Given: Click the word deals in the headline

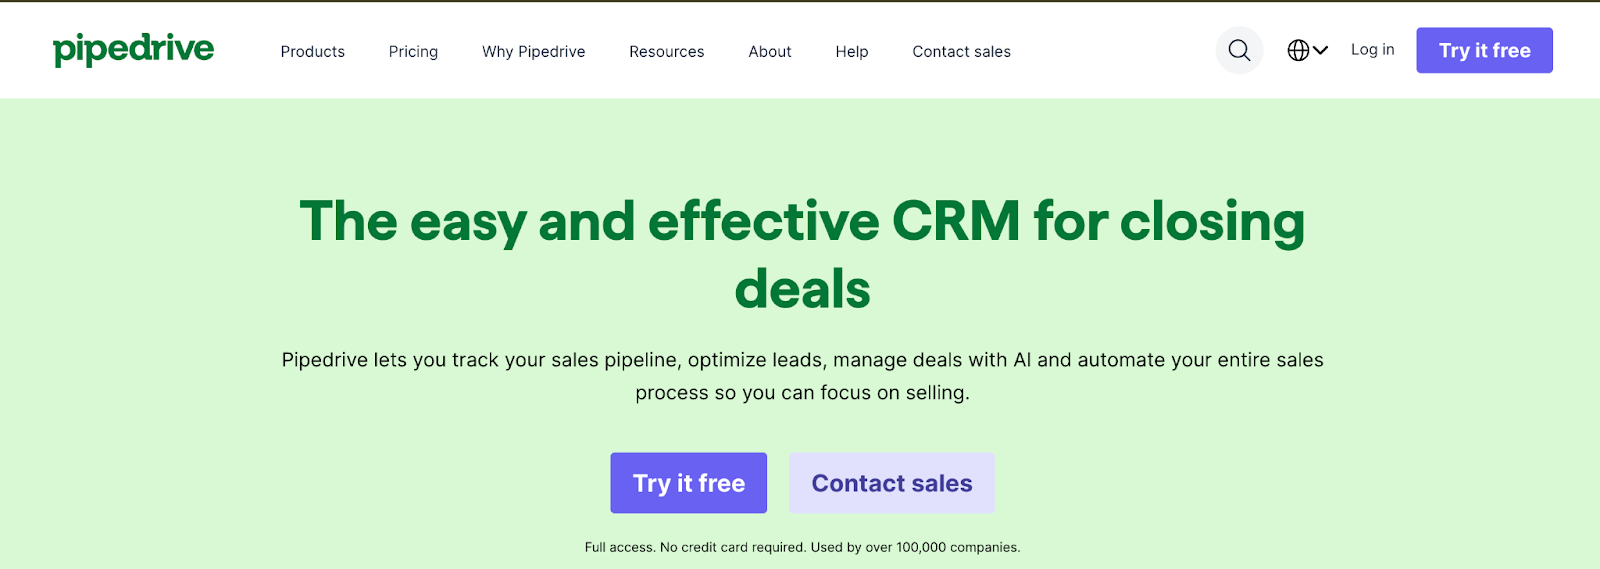Looking at the screenshot, I should (802, 289).
